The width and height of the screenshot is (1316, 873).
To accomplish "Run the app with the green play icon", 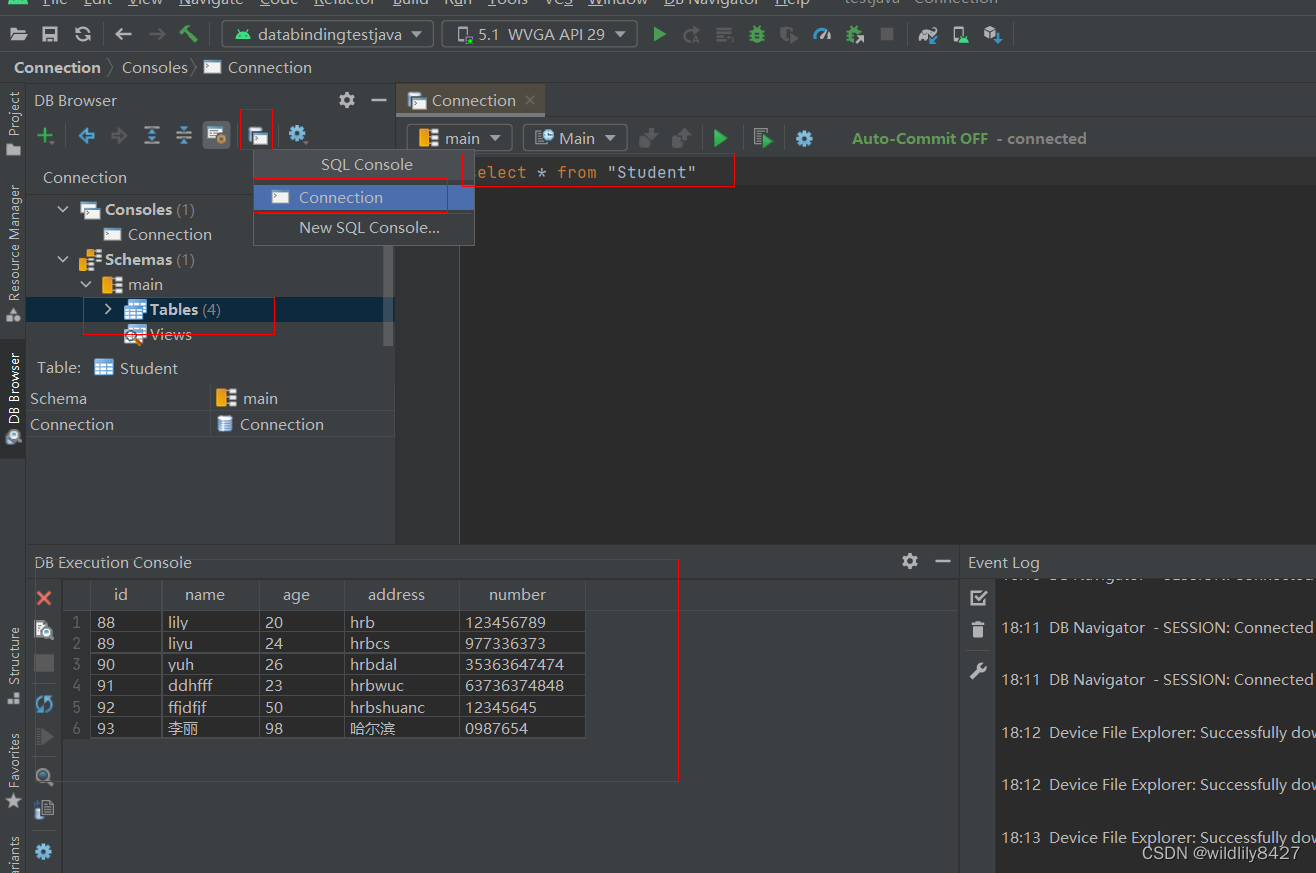I will 659,35.
